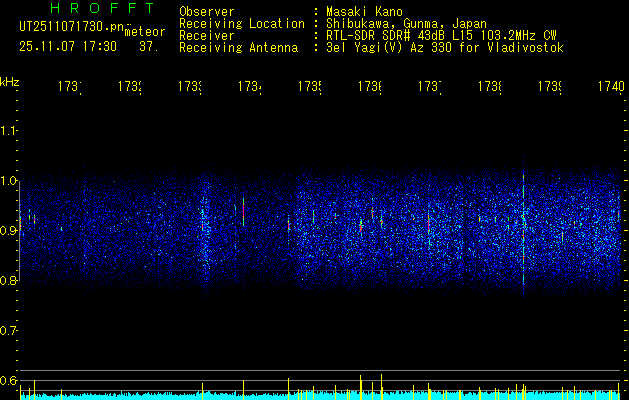This screenshot has width=629, height=400.
Task: Click the kHz axis unit label
Action: [10, 82]
